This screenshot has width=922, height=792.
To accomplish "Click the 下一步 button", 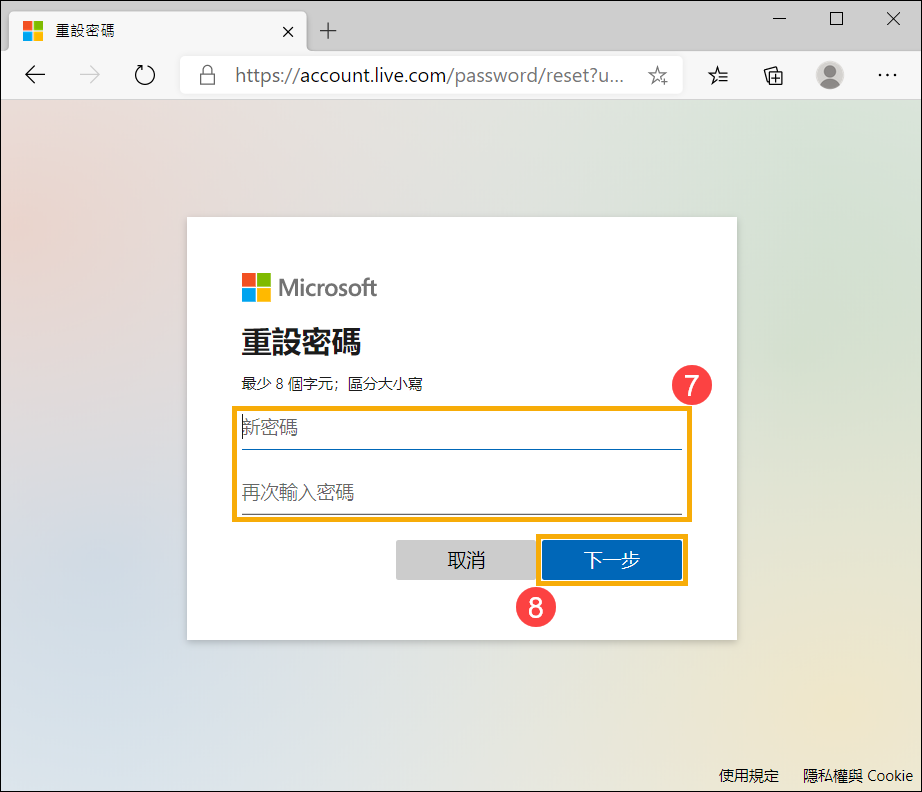I will click(612, 560).
